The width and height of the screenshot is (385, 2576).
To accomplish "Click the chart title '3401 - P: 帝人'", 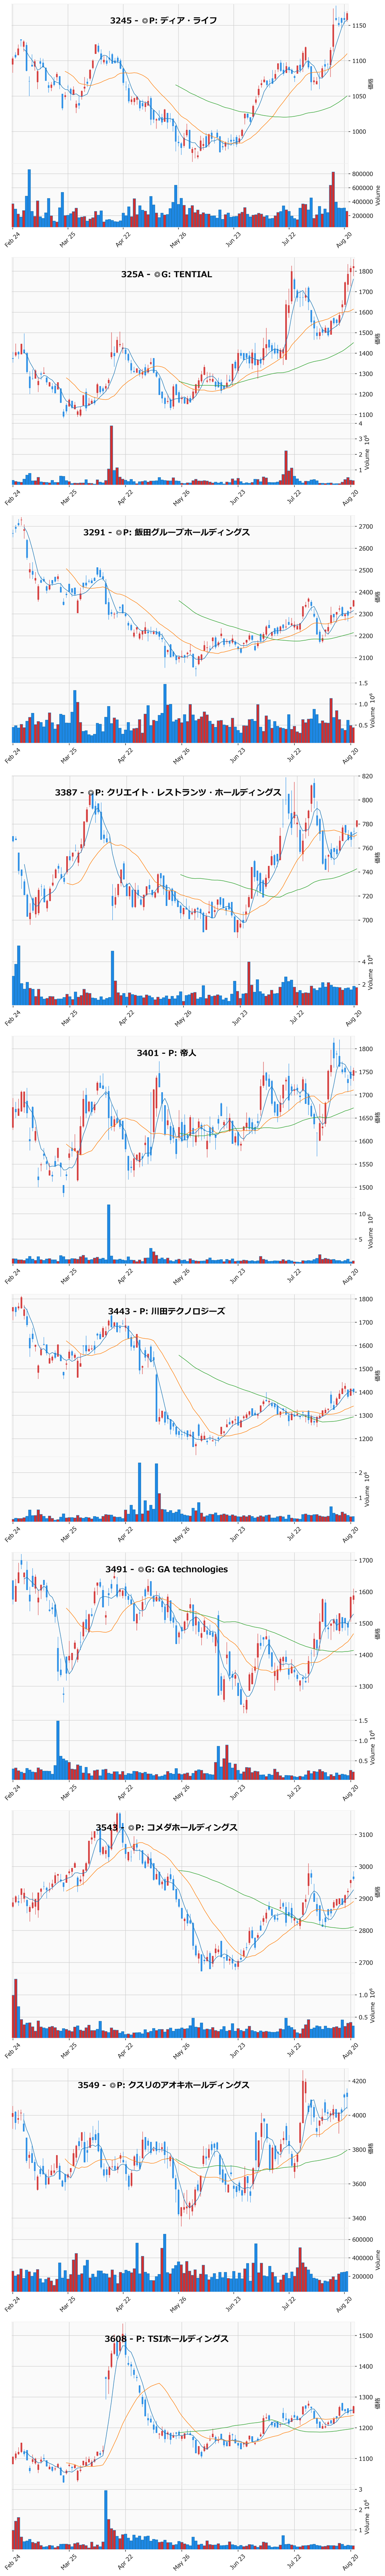I will coord(167,1052).
